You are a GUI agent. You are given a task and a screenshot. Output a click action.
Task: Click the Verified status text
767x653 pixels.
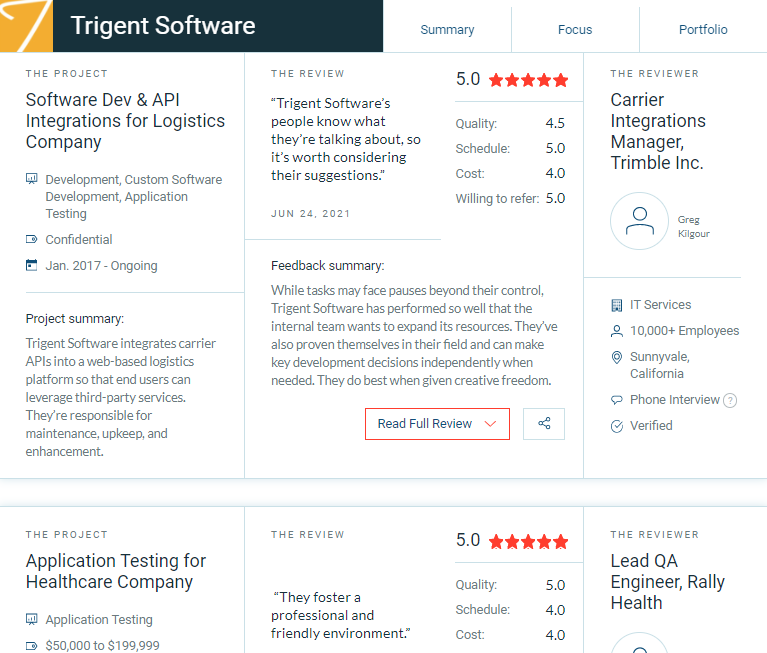click(651, 426)
